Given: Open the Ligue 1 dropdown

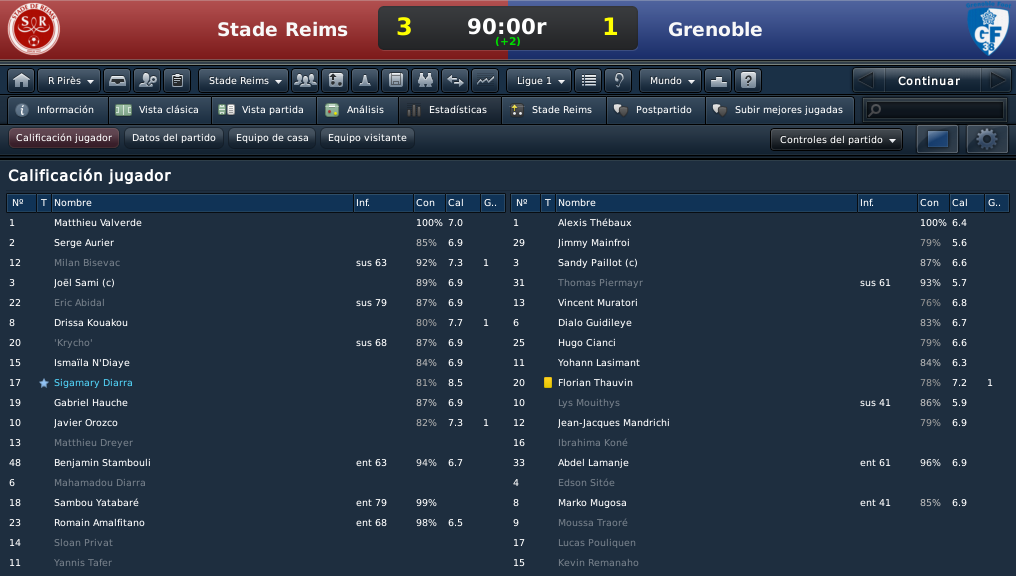Looking at the screenshot, I should pyautogui.click(x=539, y=81).
